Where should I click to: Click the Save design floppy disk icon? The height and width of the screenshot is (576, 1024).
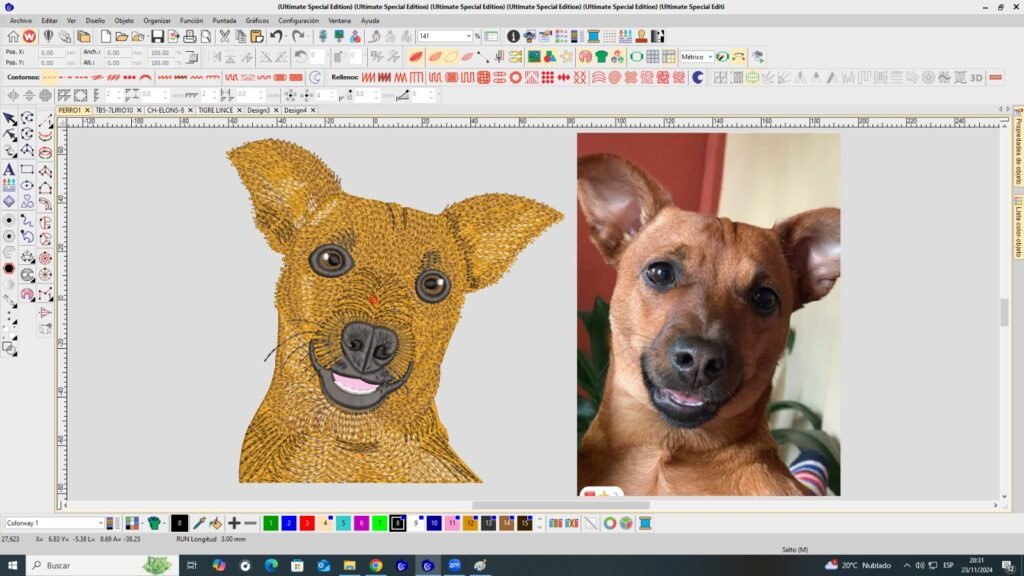(x=157, y=36)
